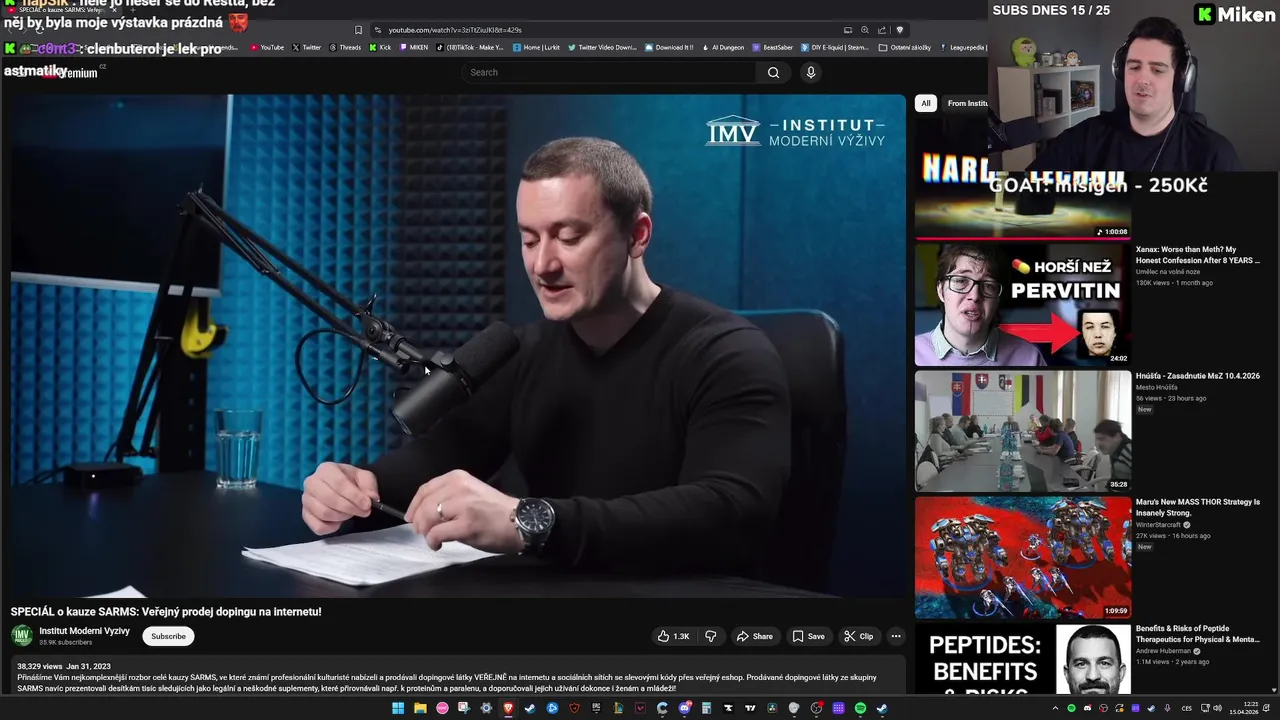Open Maru's Mass Thor strategy thumbnail
The height and width of the screenshot is (720, 1280).
[1023, 558]
